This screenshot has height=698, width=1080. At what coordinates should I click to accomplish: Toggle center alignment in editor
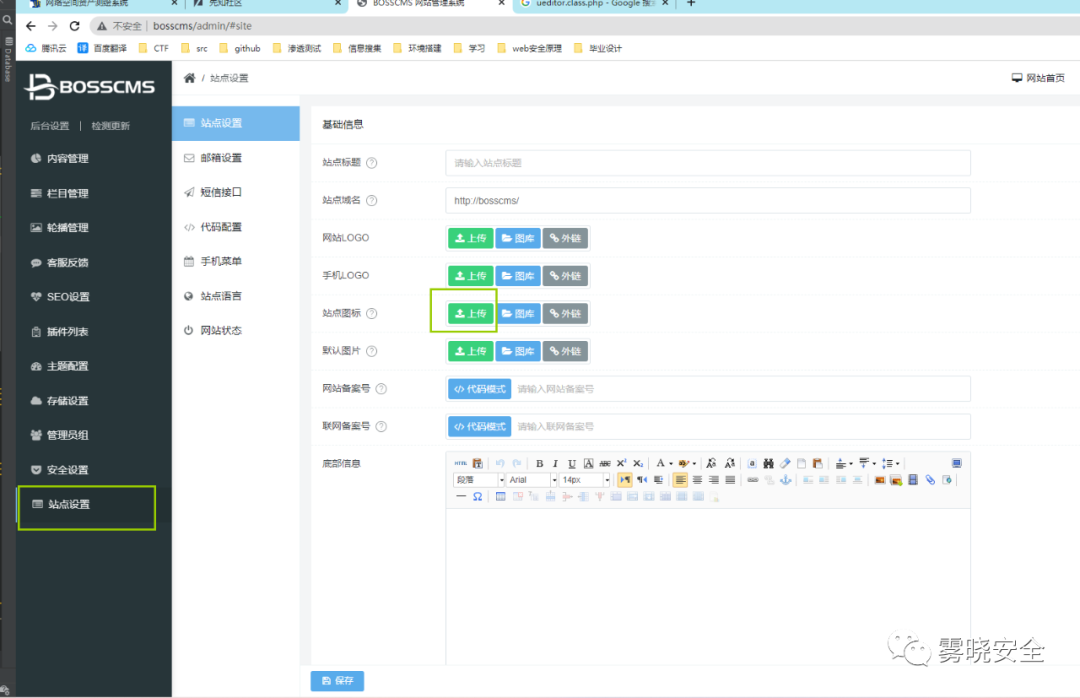coord(697,480)
